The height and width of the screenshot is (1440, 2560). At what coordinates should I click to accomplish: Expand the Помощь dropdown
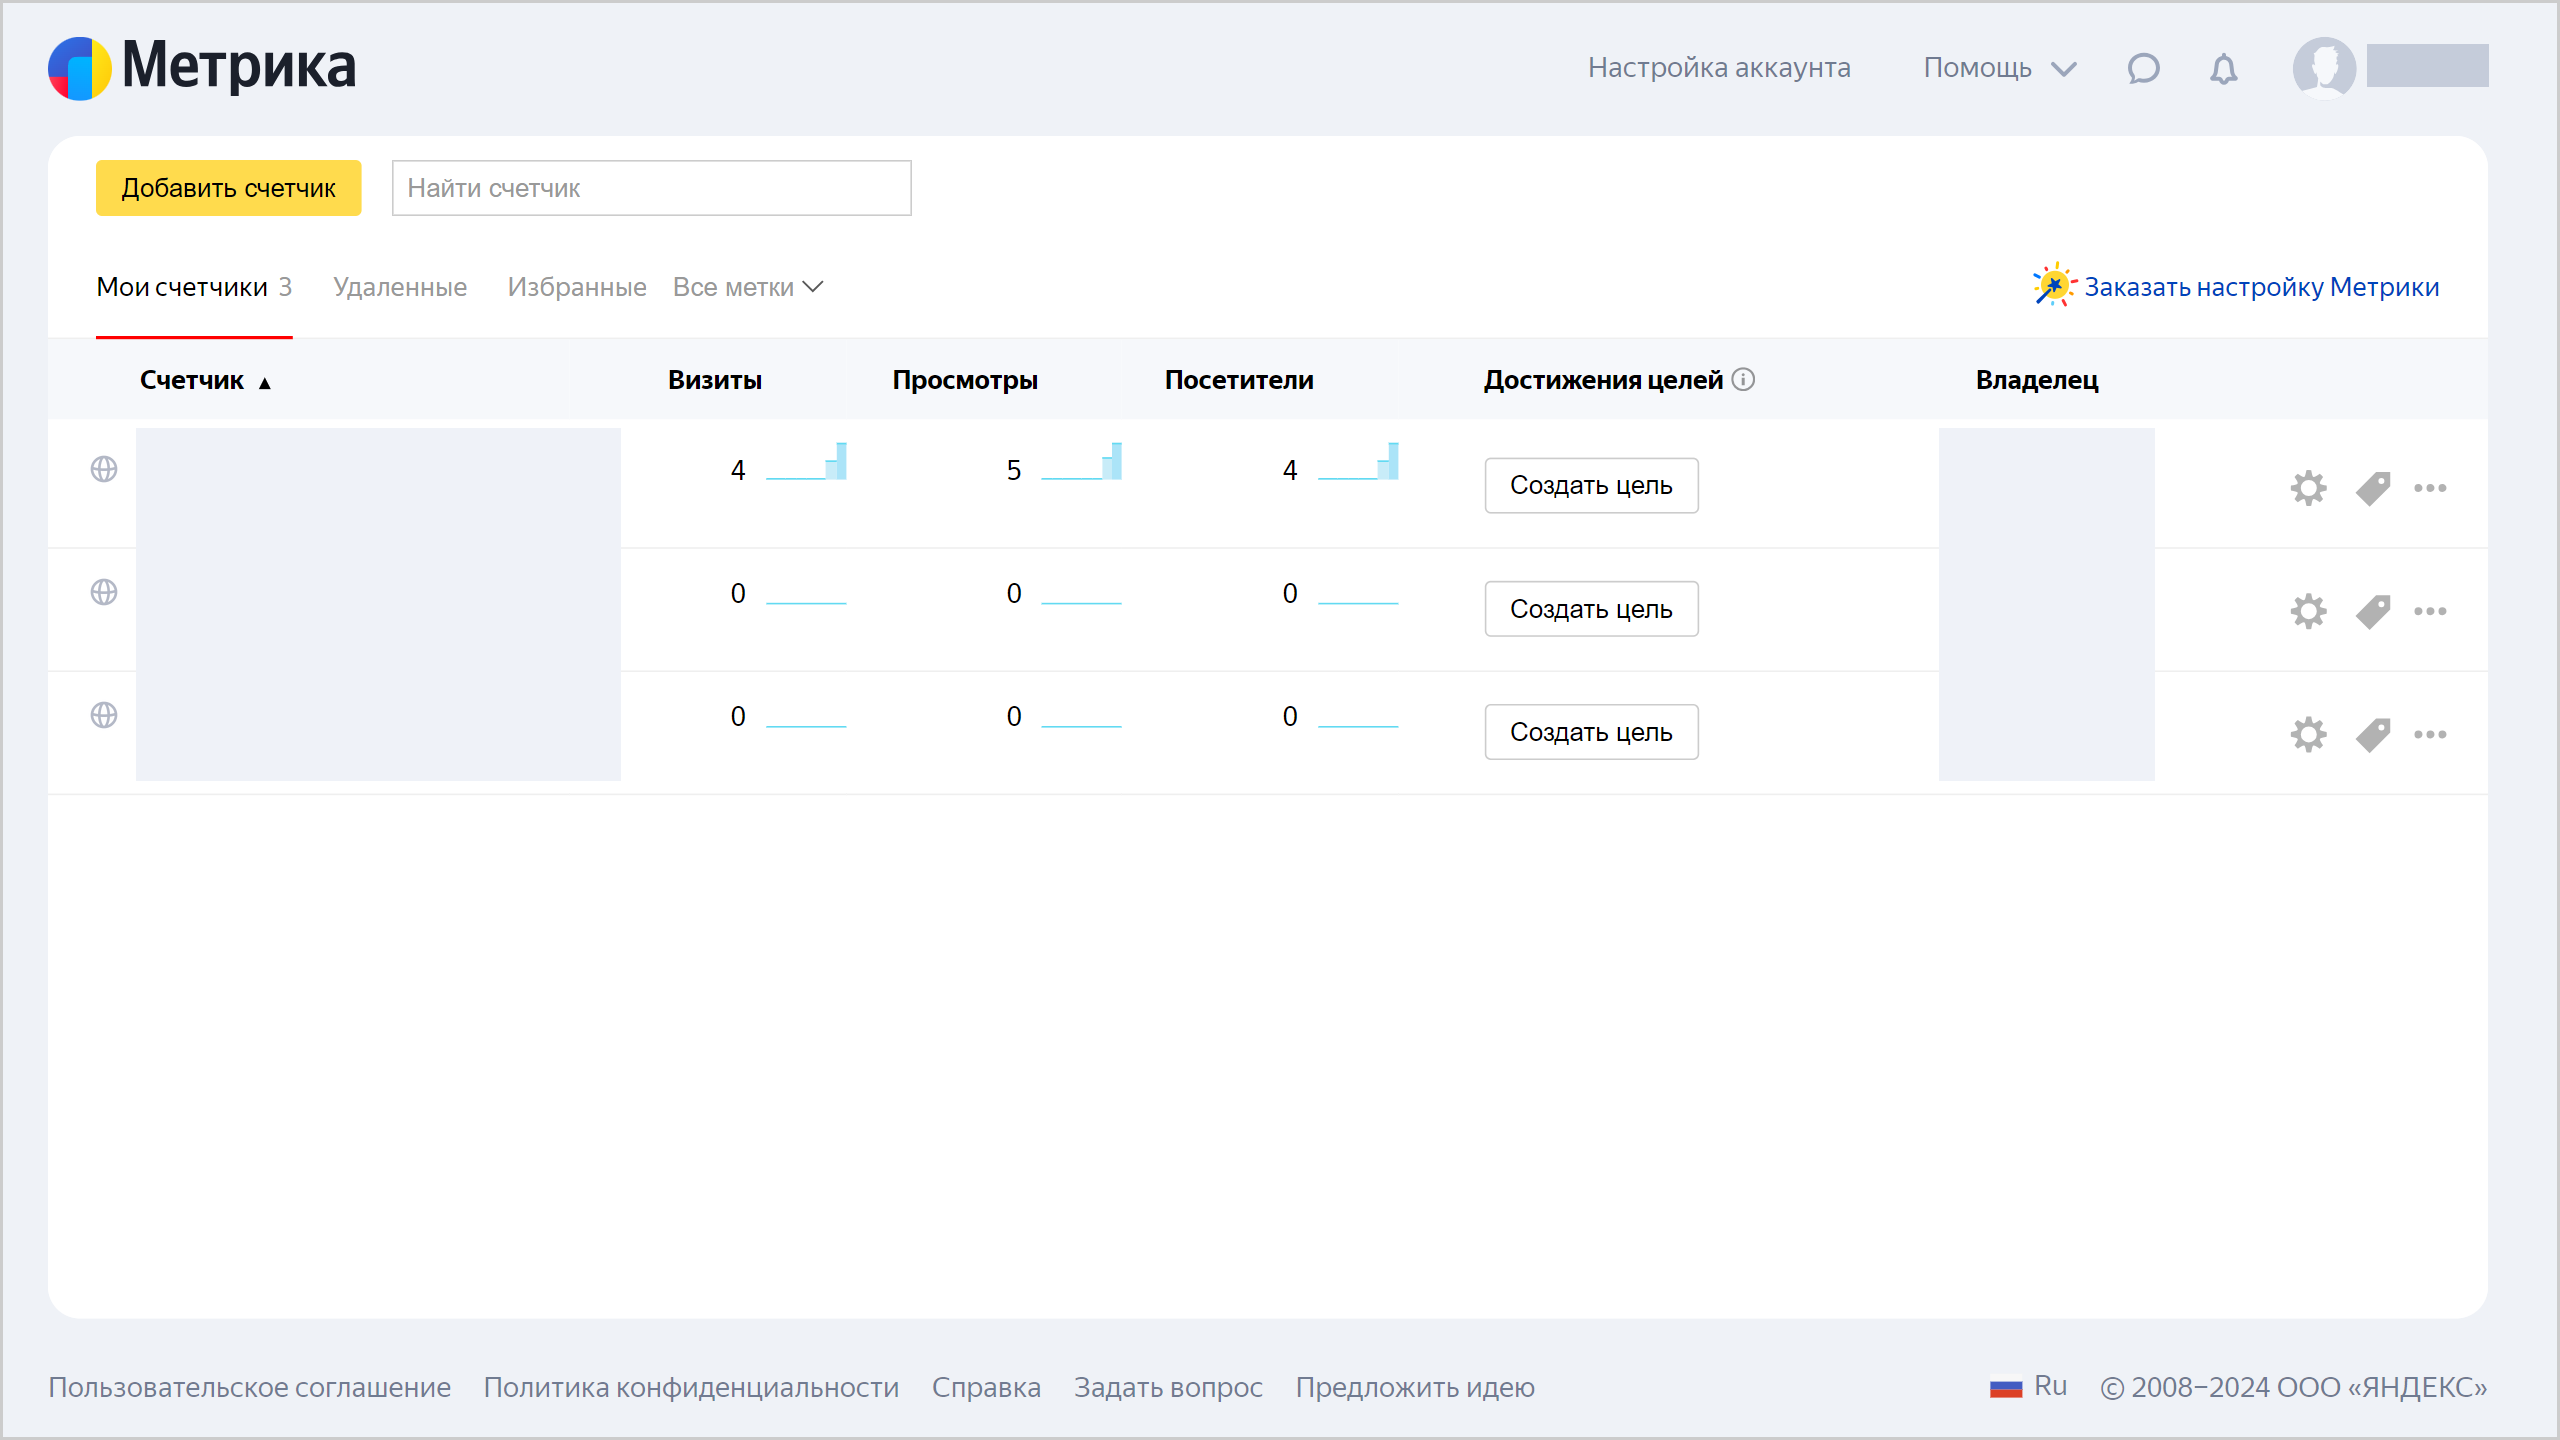pyautogui.click(x=1999, y=68)
